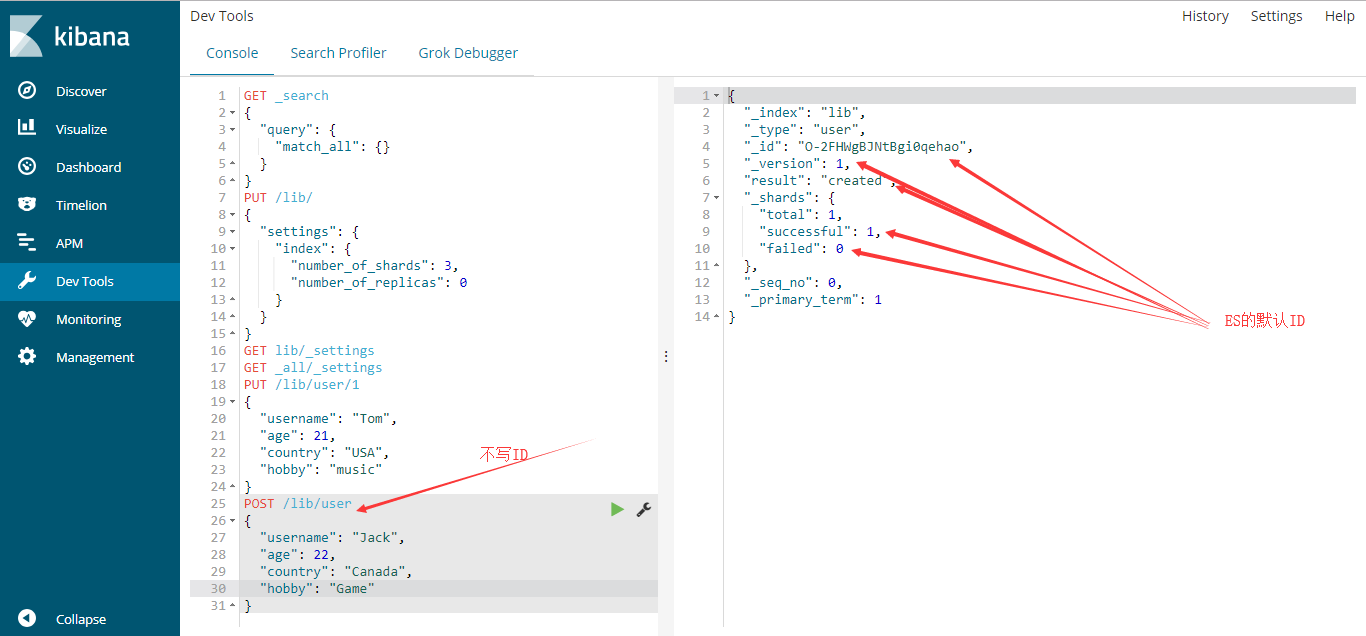Click "country": "USA" line

[x=324, y=453]
